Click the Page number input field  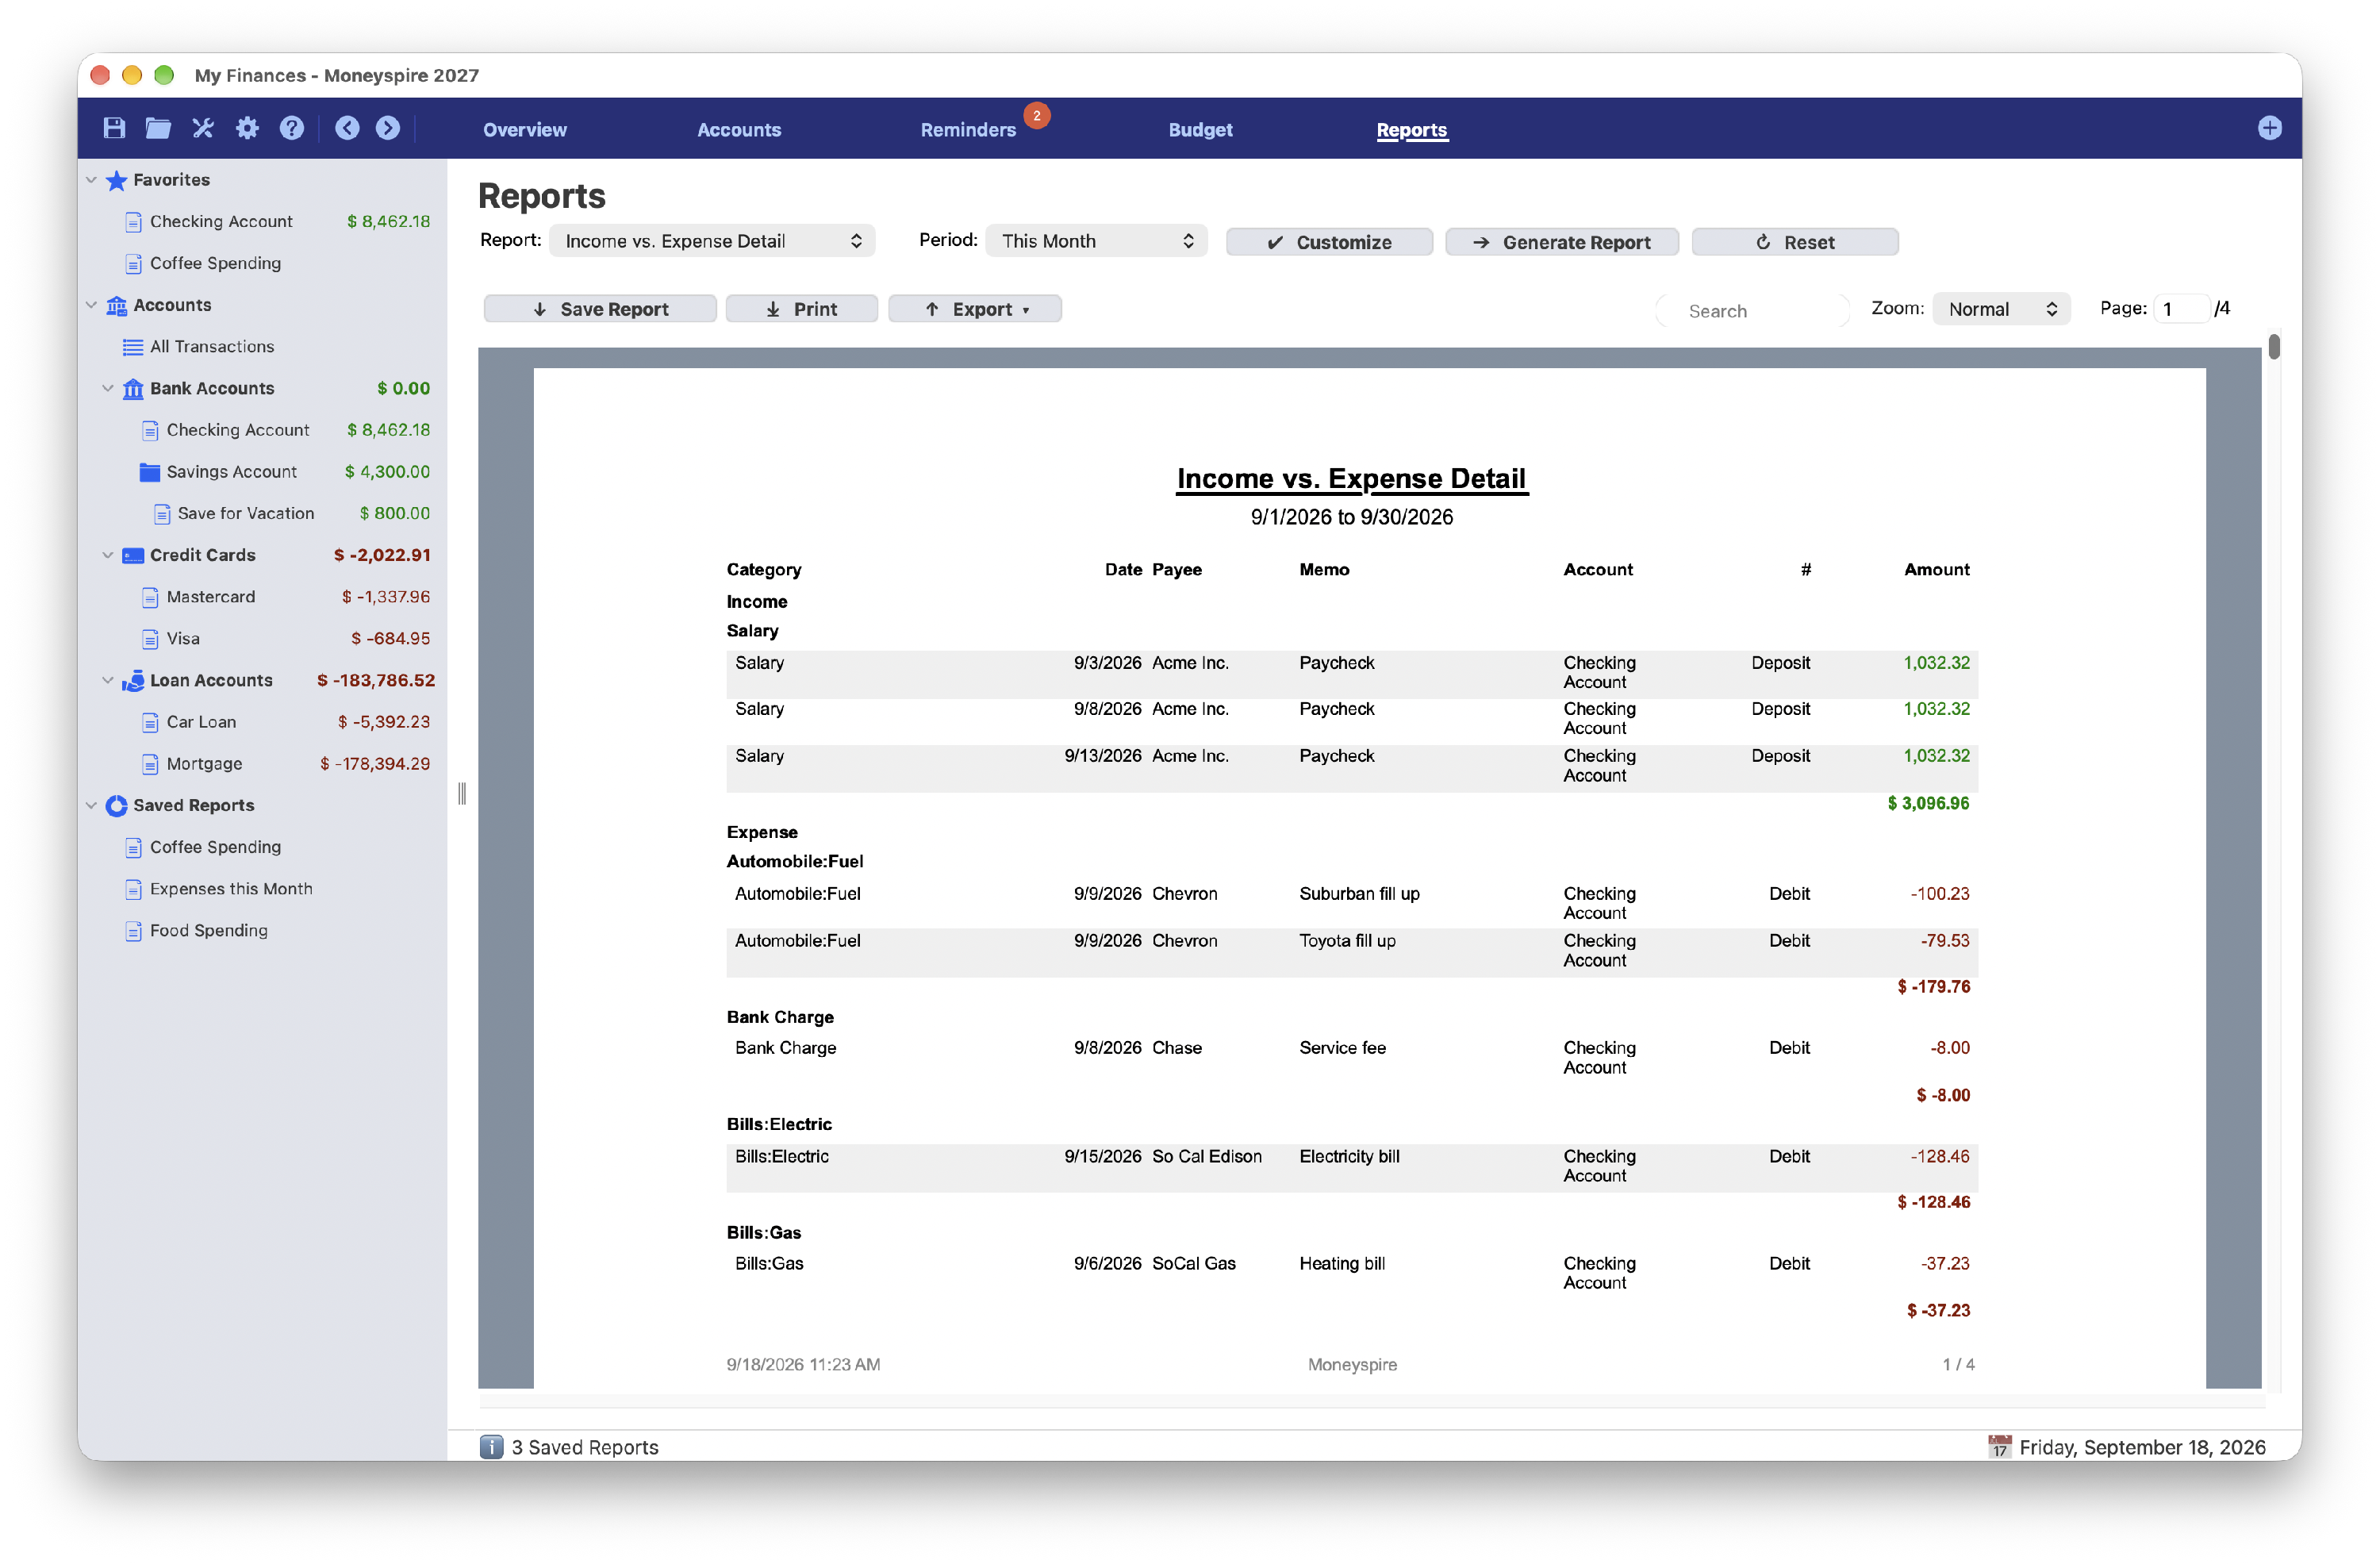coord(2181,309)
